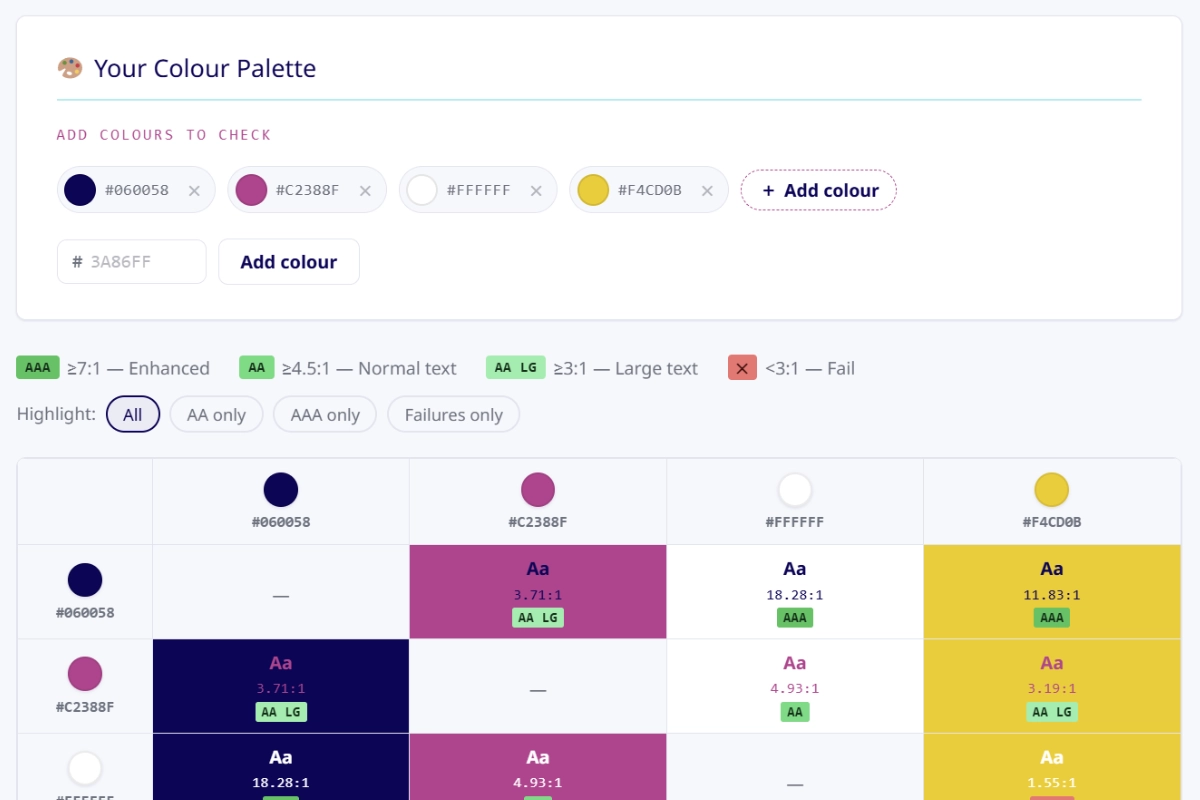Remove the #FFFFFF colour chip

click(x=536, y=190)
